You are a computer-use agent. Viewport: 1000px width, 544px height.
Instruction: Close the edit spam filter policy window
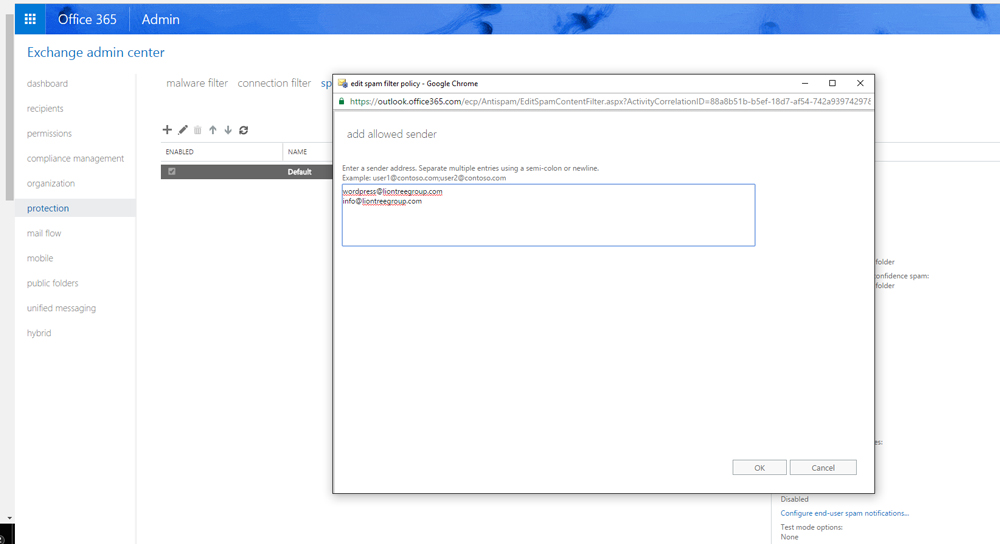click(x=860, y=84)
